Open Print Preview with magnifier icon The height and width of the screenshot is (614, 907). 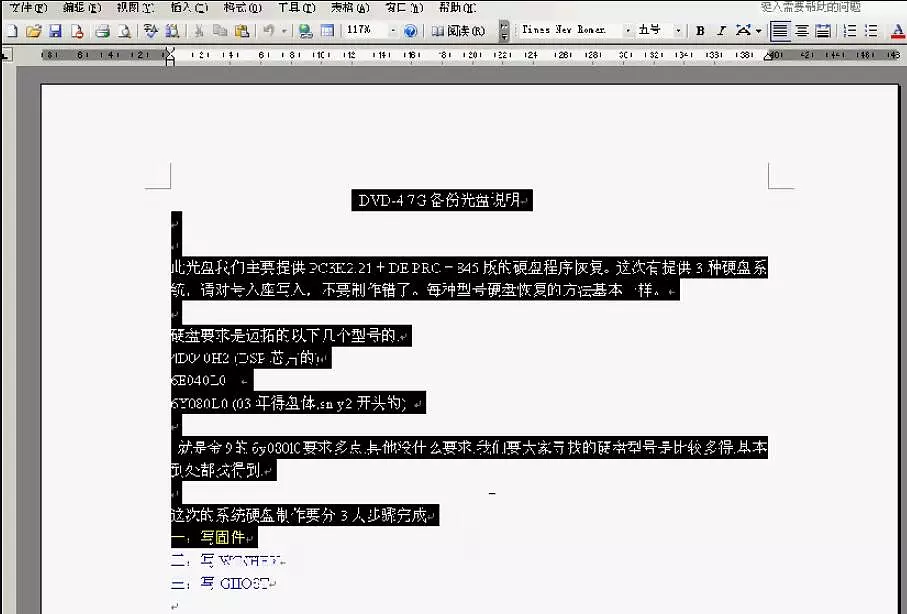point(124,31)
